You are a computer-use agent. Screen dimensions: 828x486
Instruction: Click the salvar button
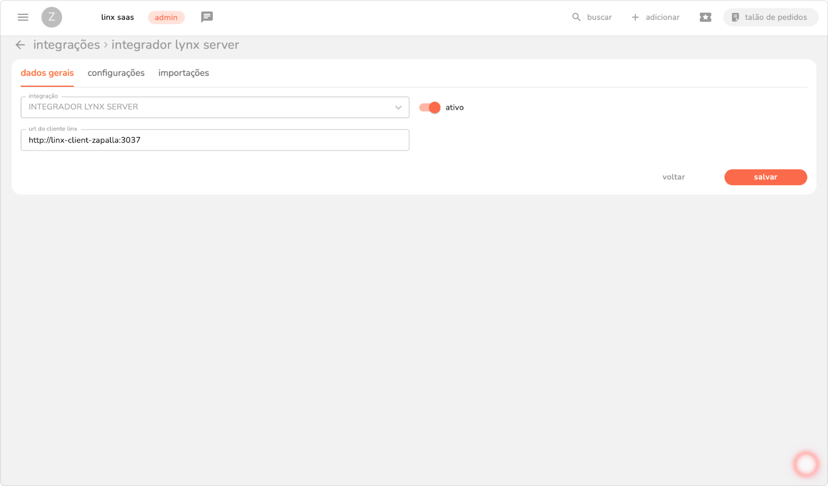[765, 177]
